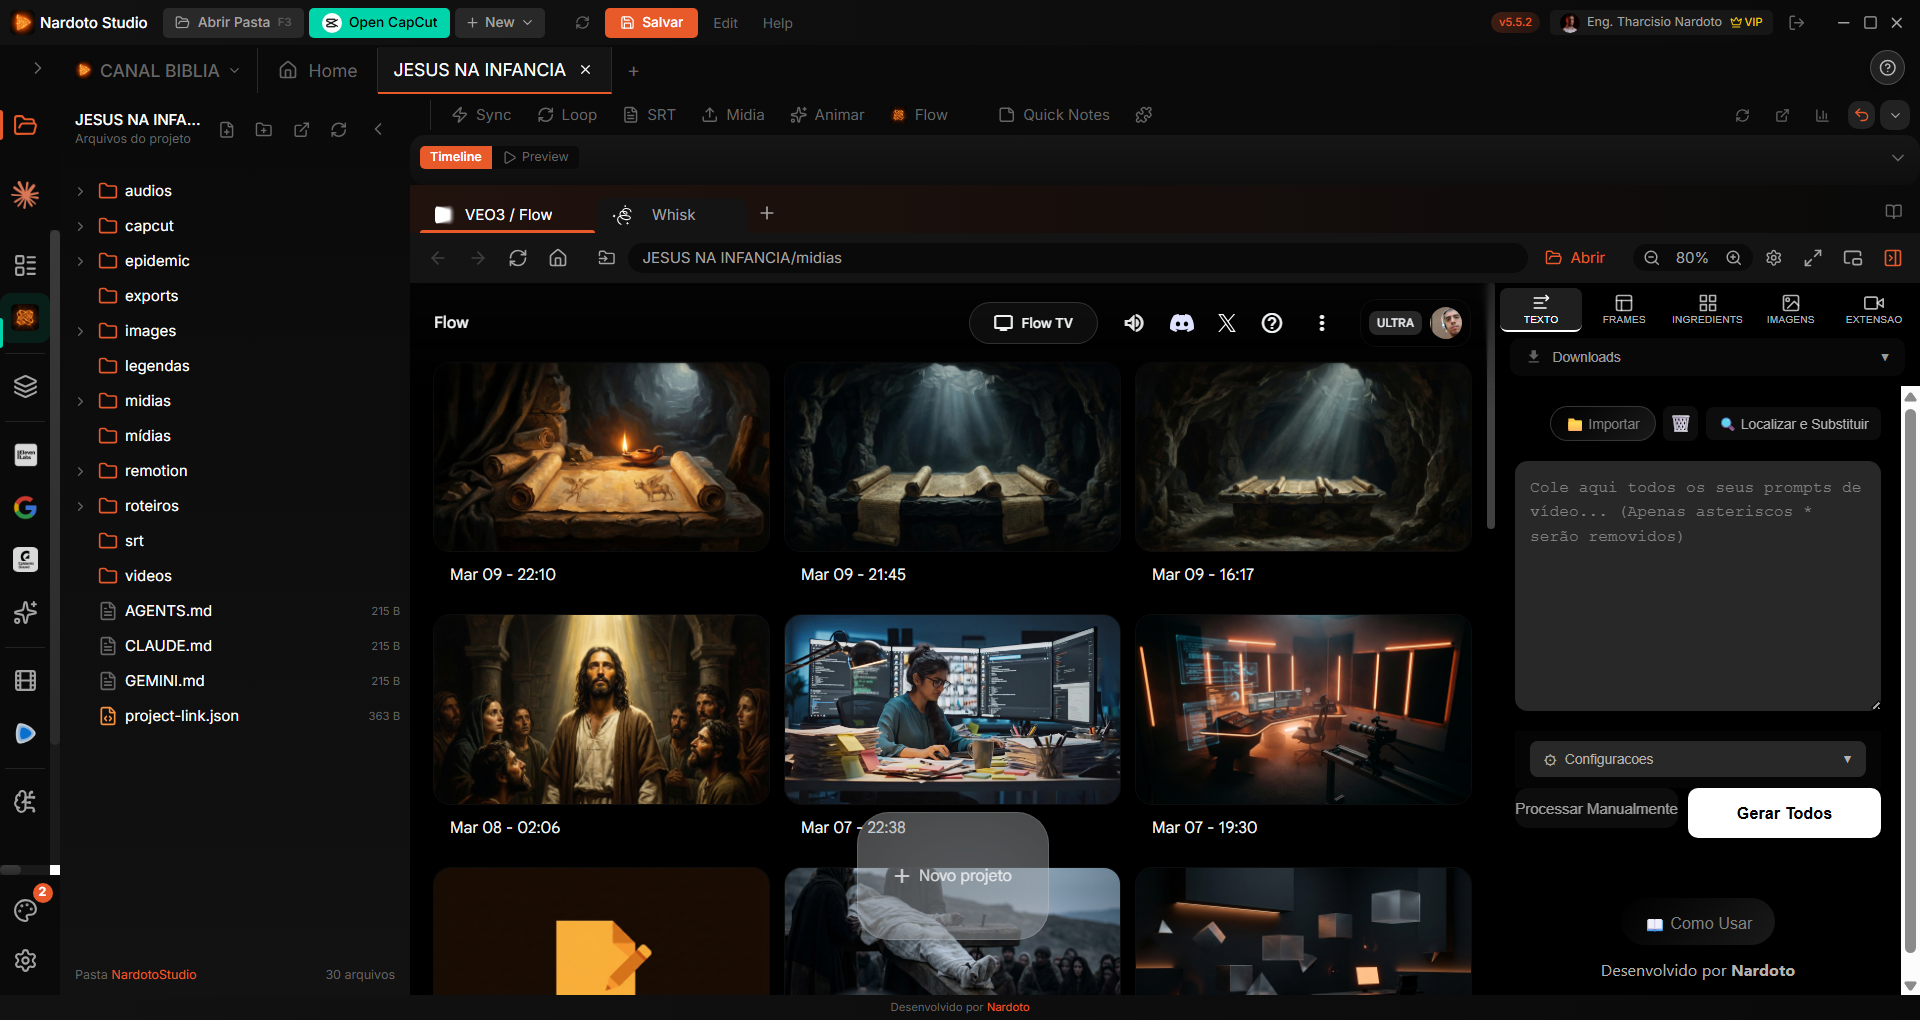Click the trash bin icon beside Importar
Viewport: 1920px width, 1020px height.
pos(1681,424)
